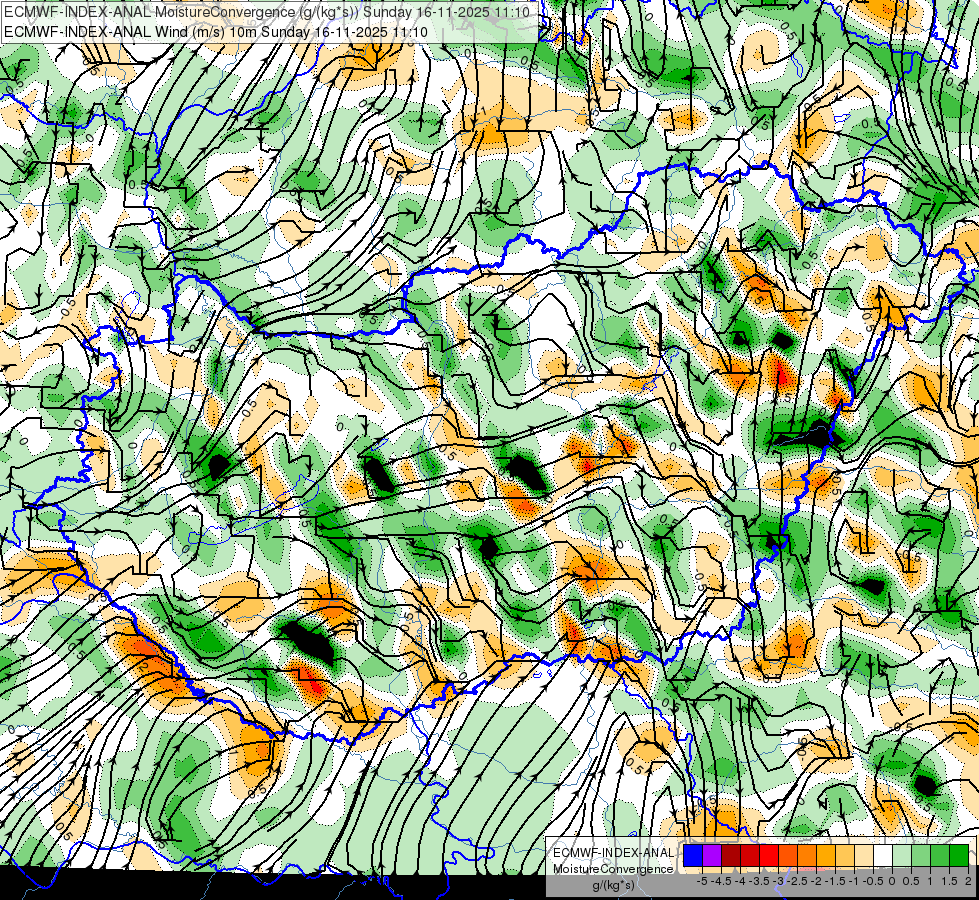Click the '-4' legend scale value
The image size is (979, 900).
point(740,881)
